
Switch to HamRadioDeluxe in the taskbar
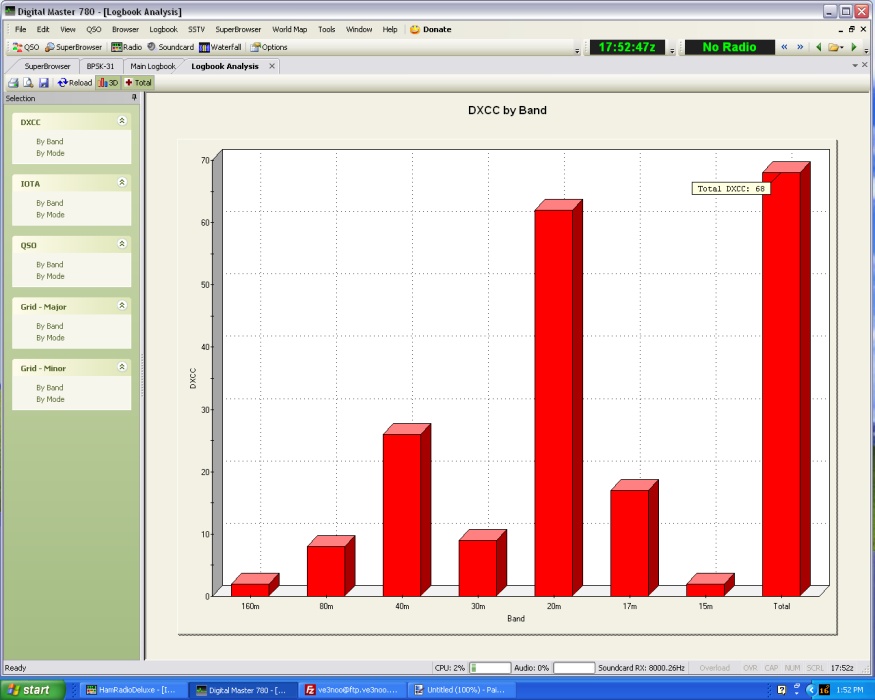(x=130, y=690)
